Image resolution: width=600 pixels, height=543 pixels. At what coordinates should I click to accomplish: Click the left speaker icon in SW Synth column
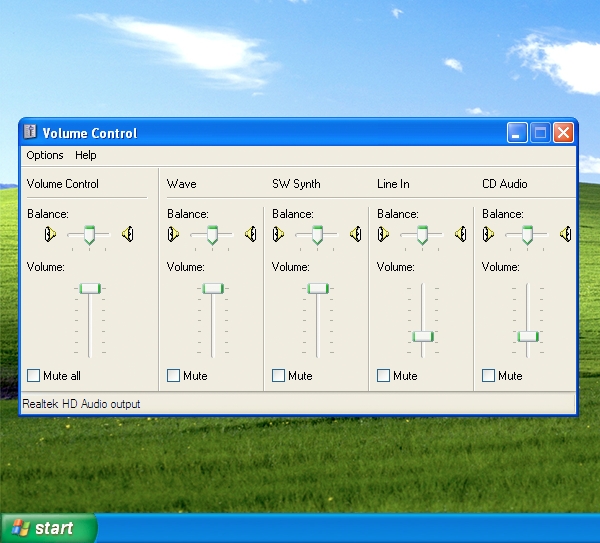(278, 234)
